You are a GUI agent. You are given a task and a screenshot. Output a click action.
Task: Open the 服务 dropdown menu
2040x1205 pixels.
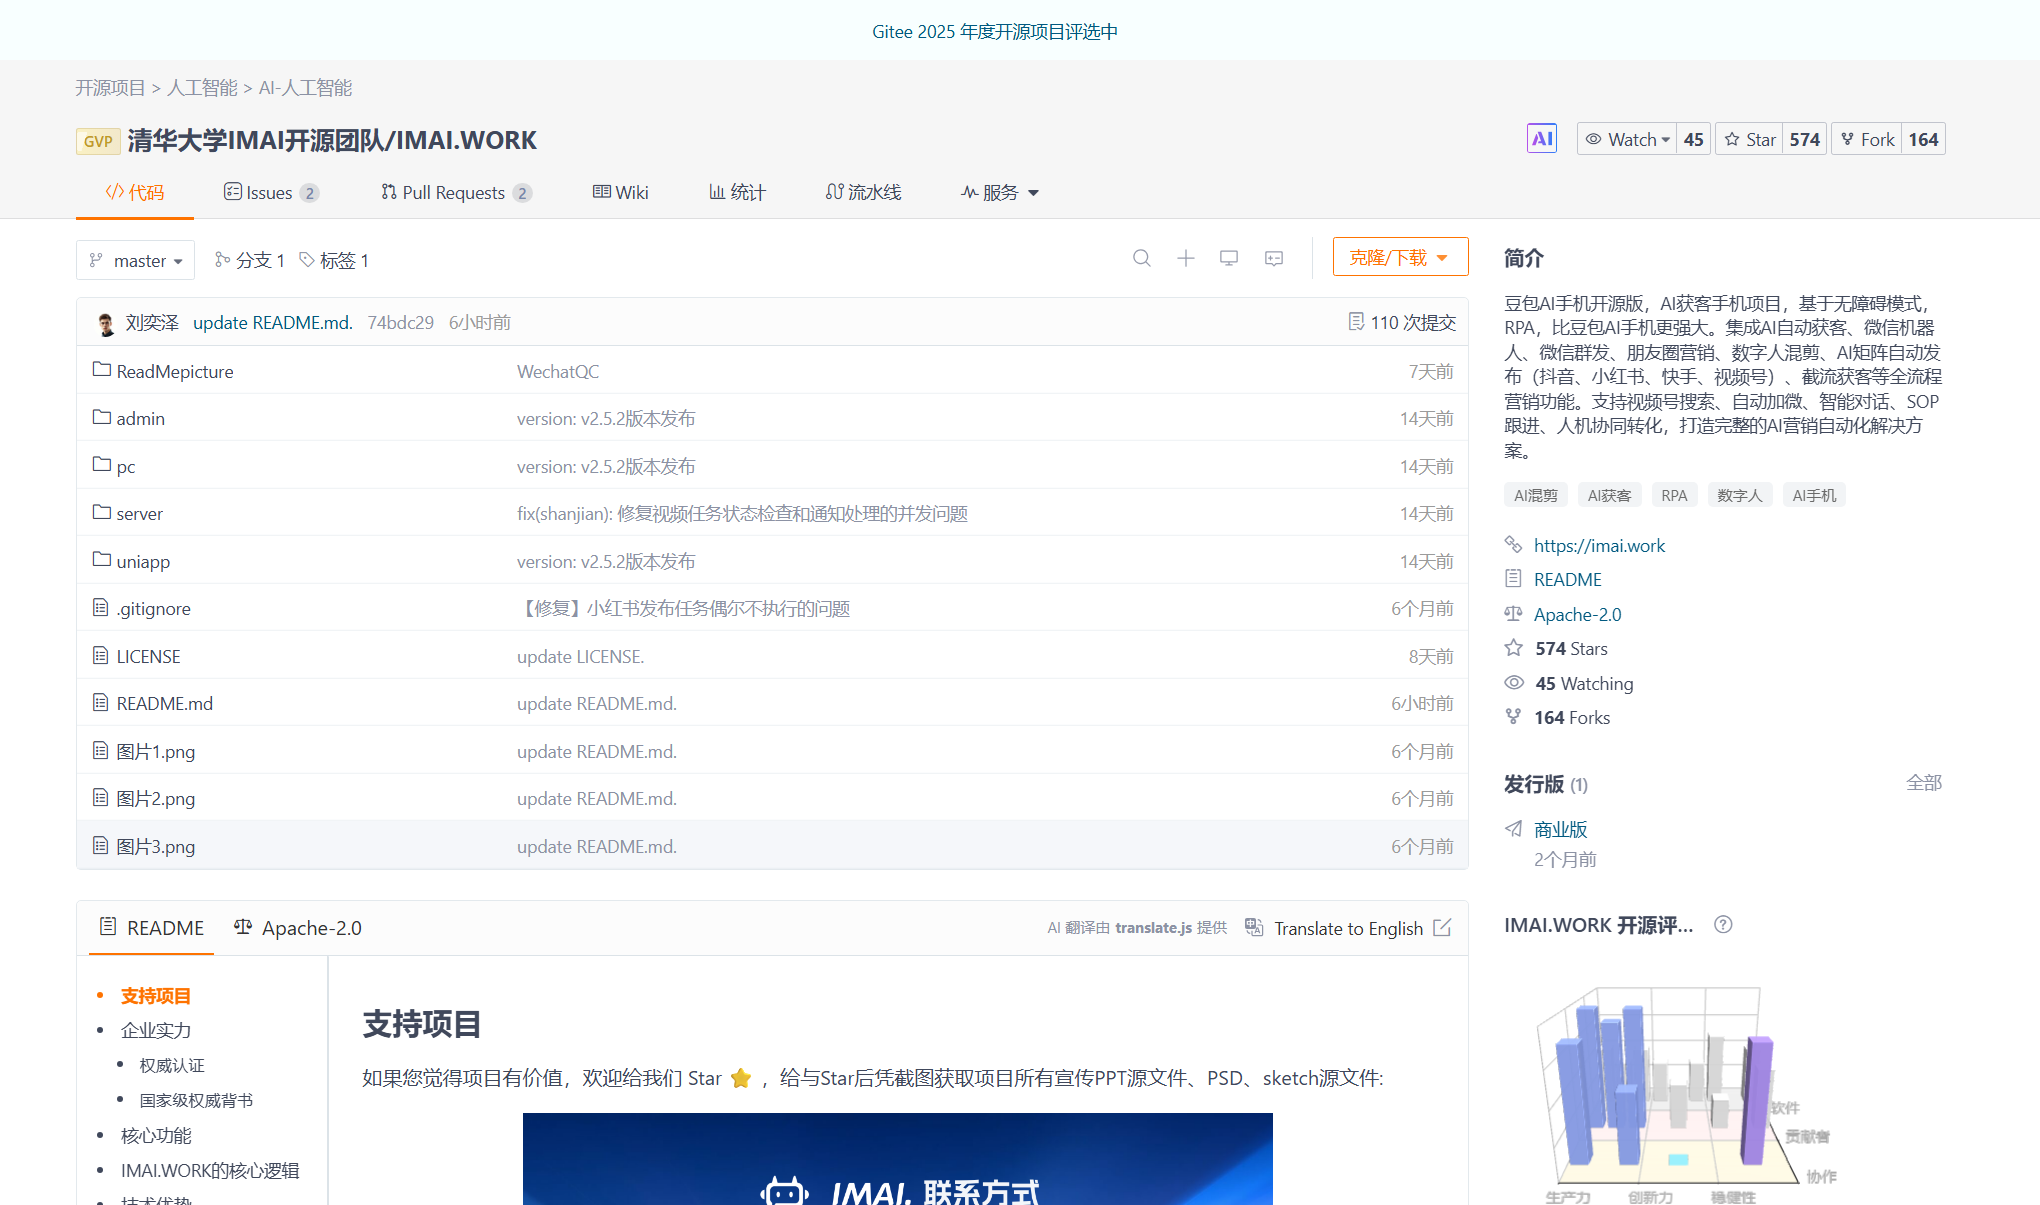point(999,192)
